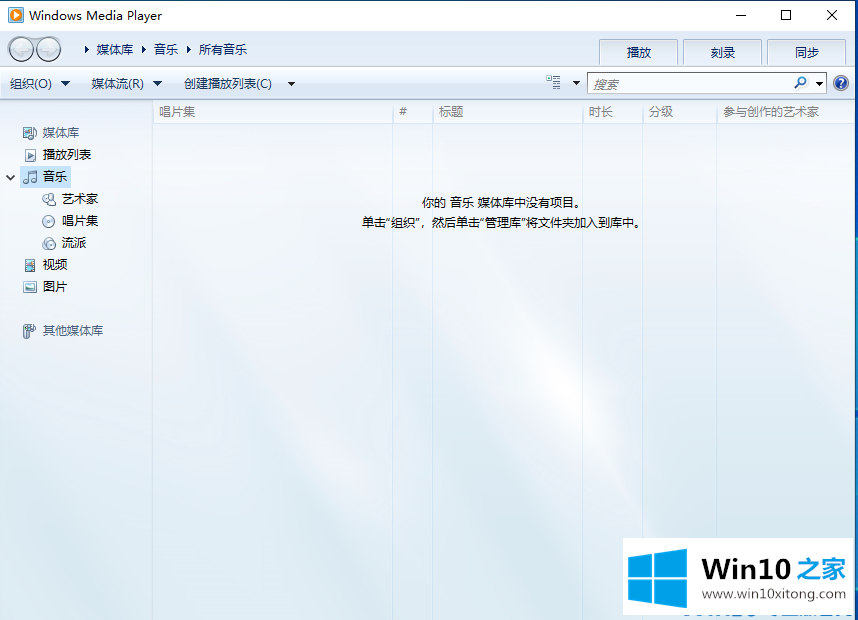Viewport: 858px width, 620px height.
Task: Open the 媒体流(R) menu
Action: click(x=118, y=84)
